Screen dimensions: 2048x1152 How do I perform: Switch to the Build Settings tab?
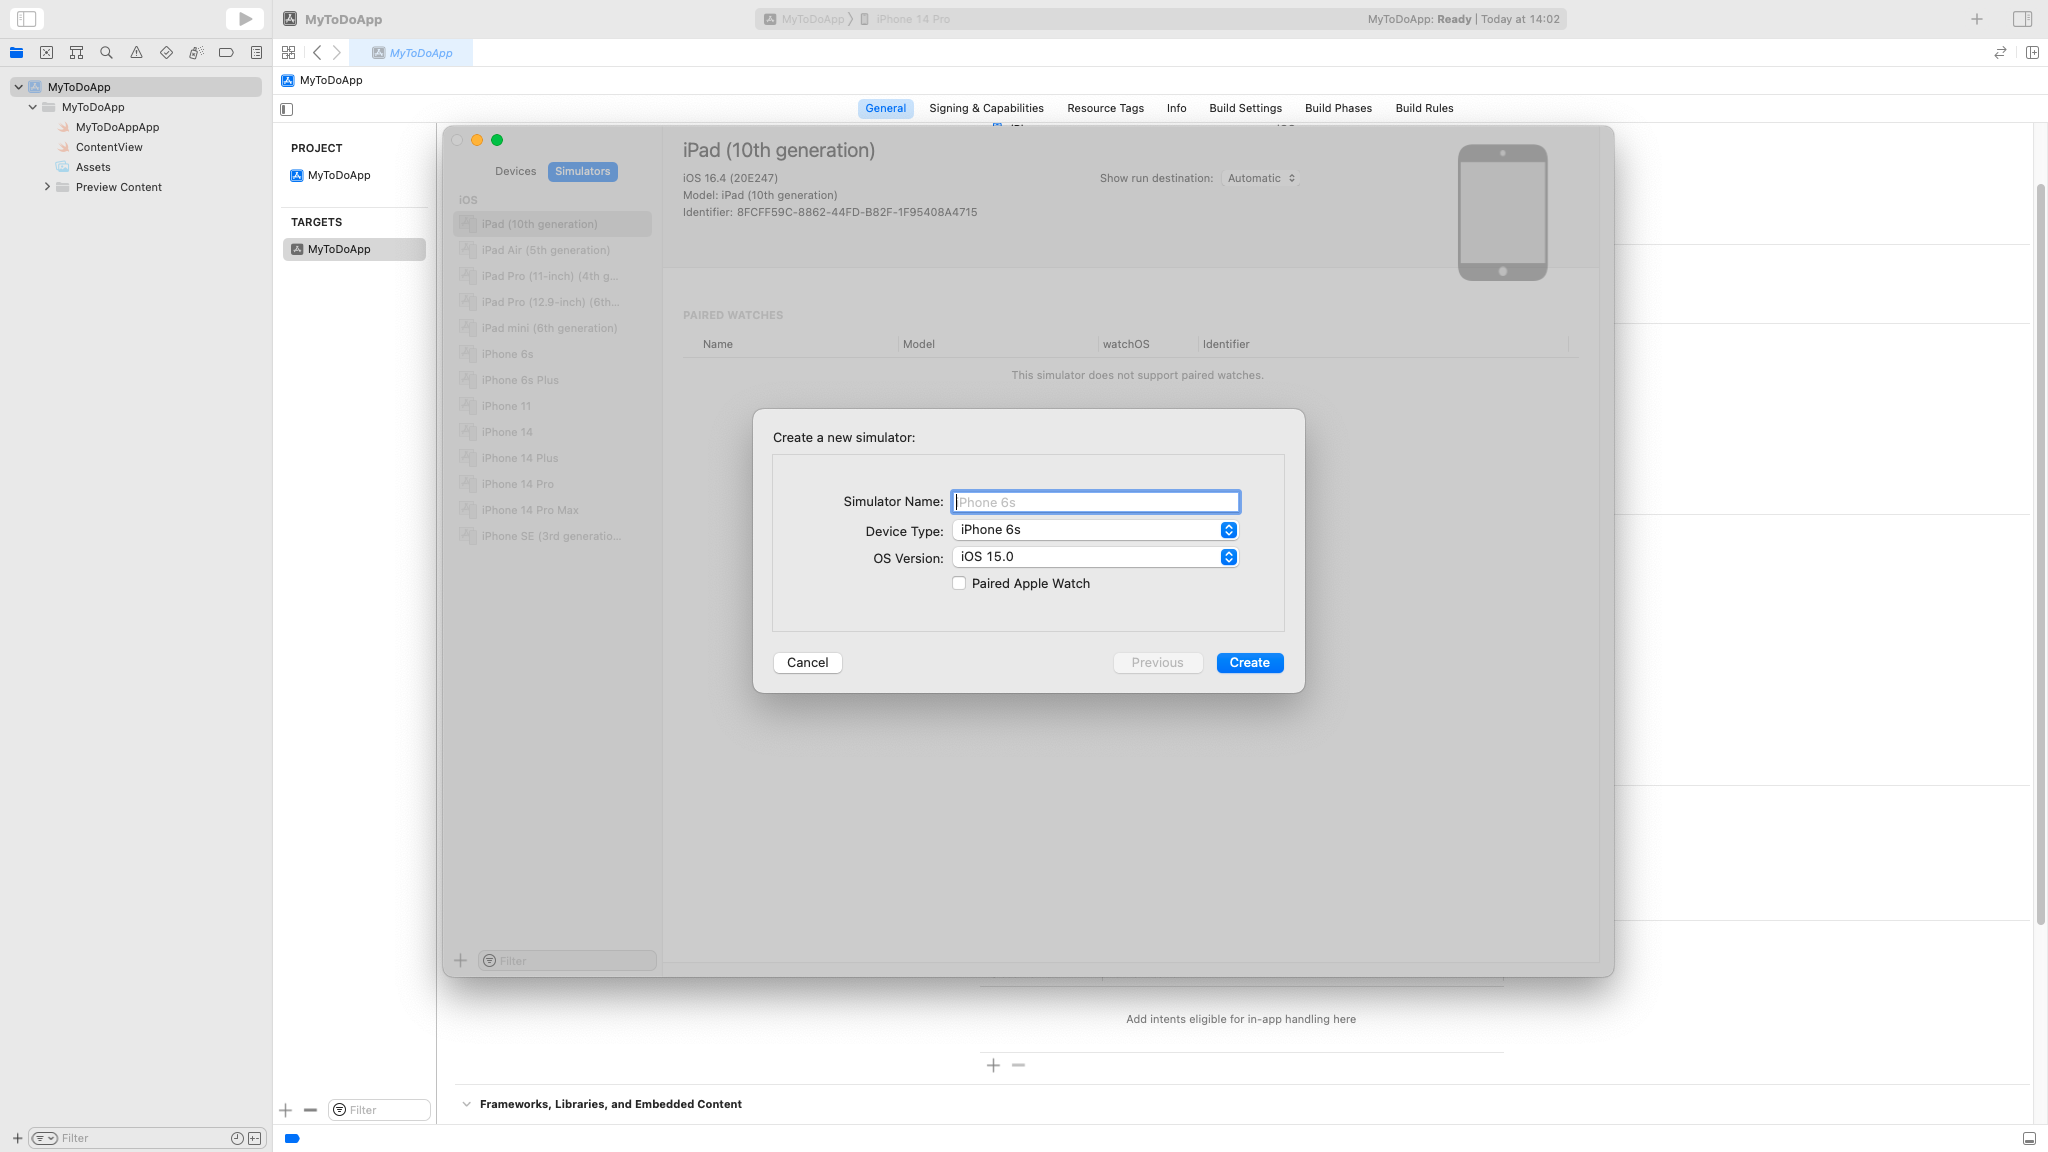[1245, 108]
